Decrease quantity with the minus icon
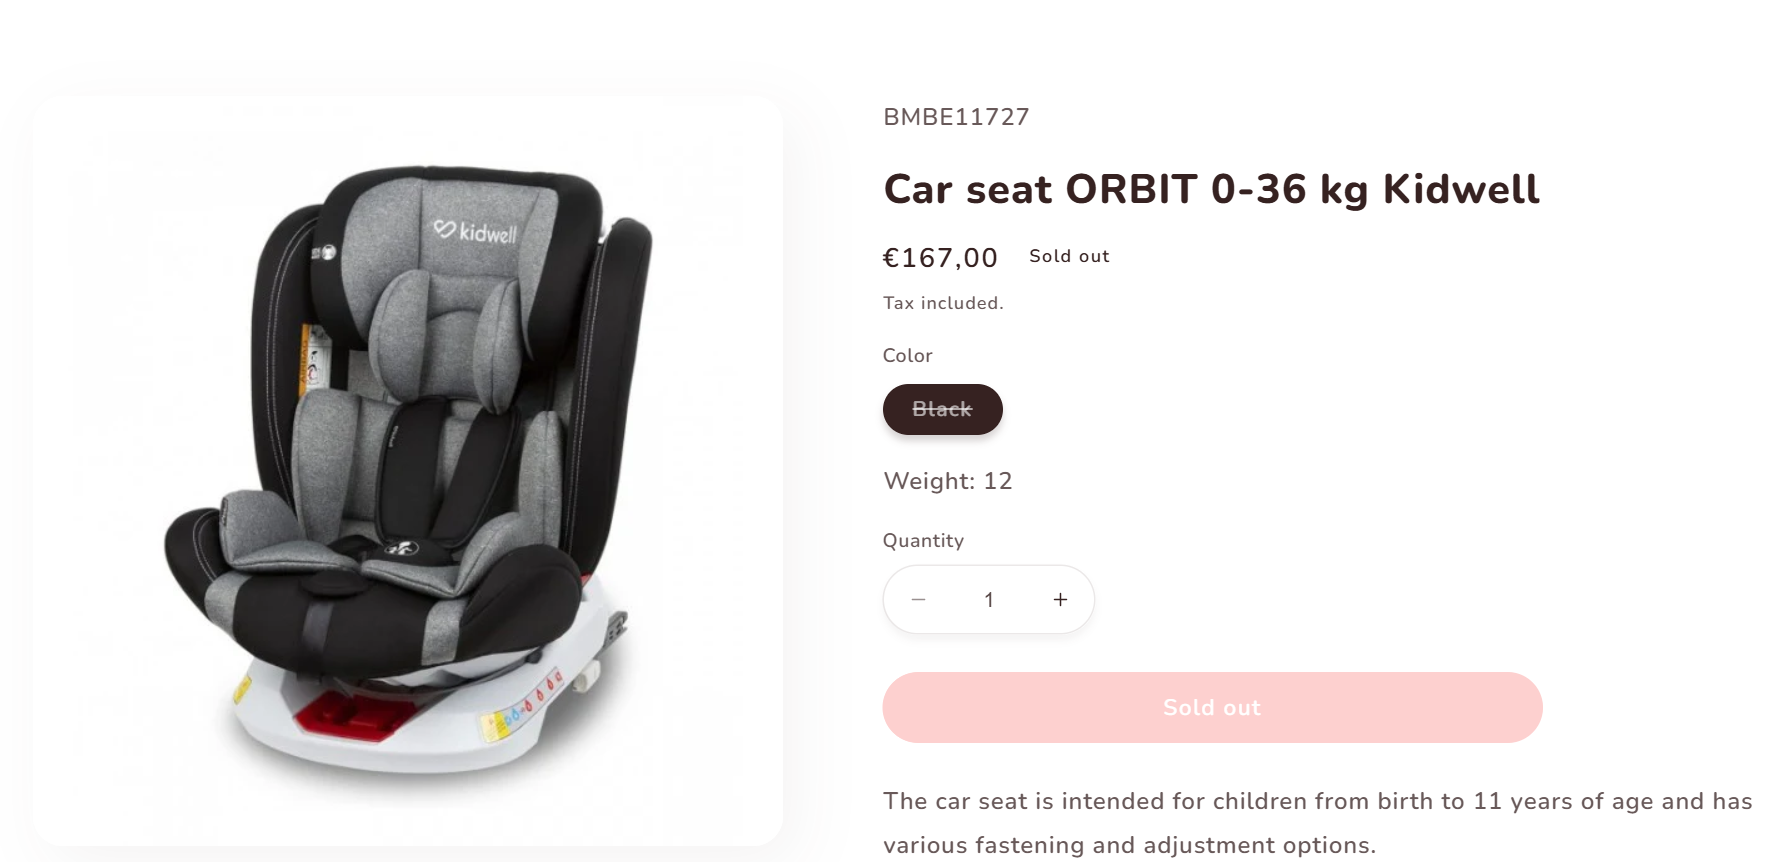This screenshot has height=862, width=1777. click(918, 600)
